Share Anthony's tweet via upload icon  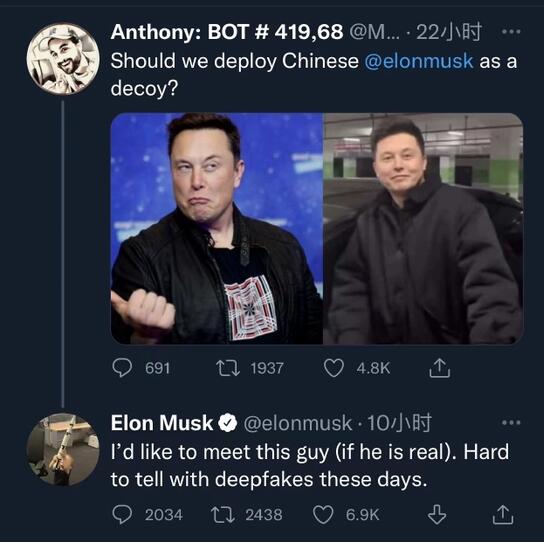439,368
